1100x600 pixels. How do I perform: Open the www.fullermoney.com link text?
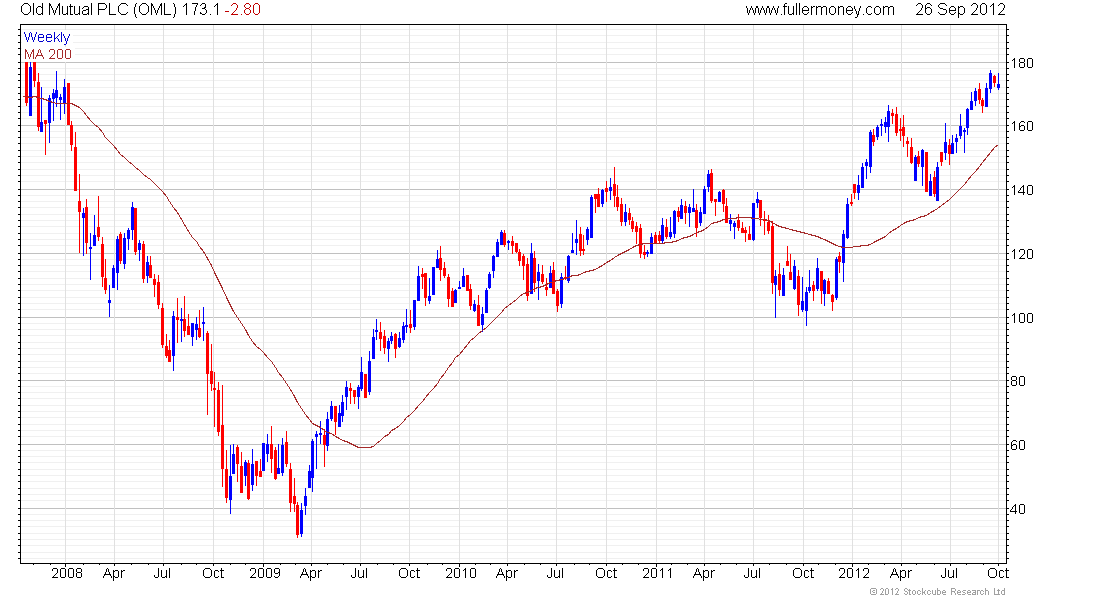point(819,10)
